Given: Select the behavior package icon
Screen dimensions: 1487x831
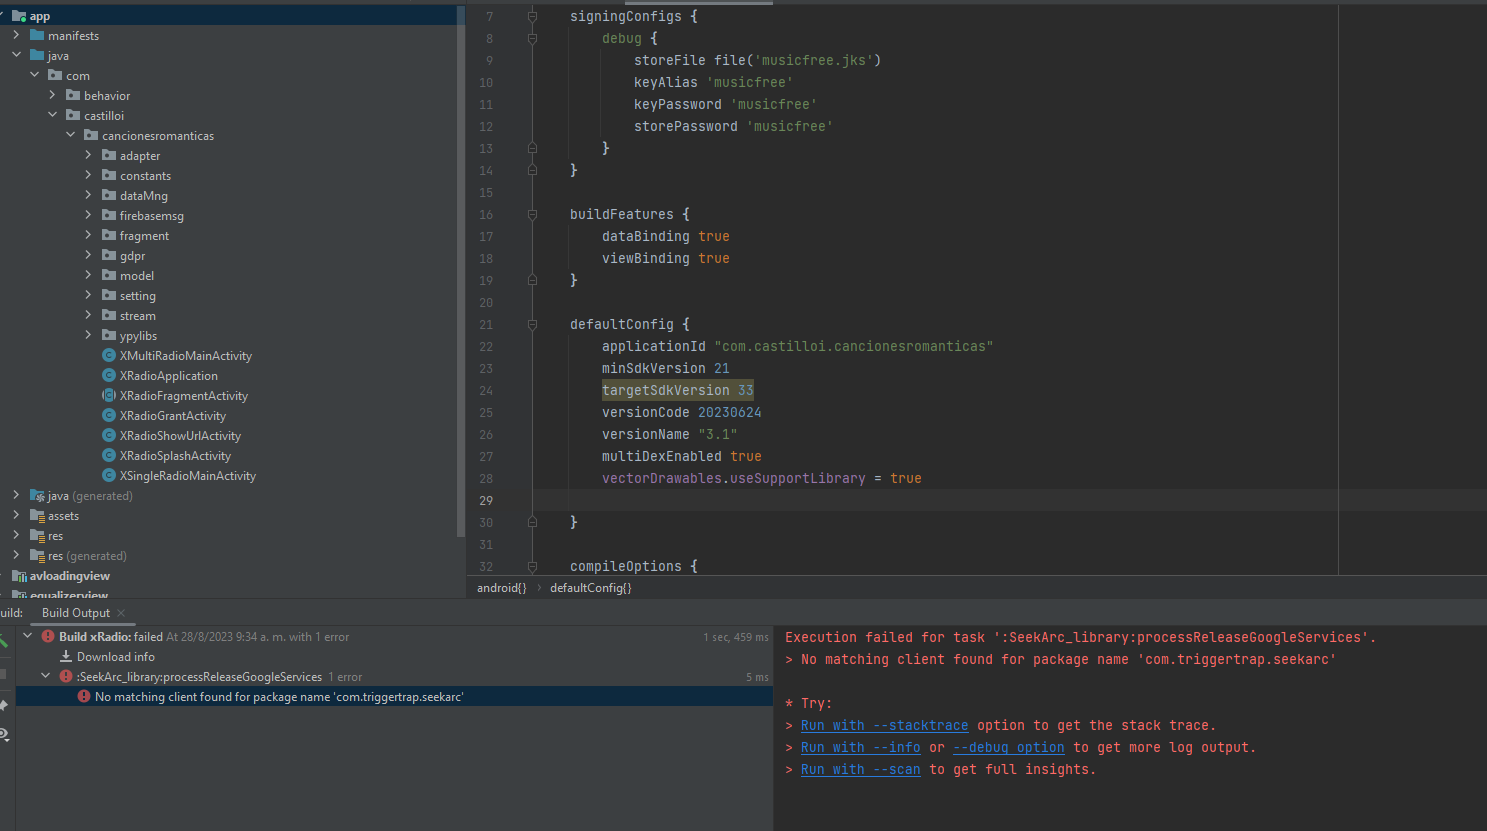Looking at the screenshot, I should pyautogui.click(x=73, y=95).
